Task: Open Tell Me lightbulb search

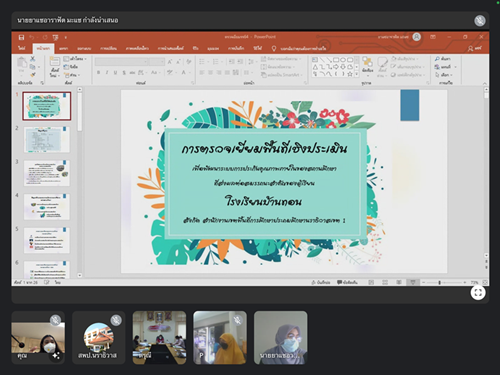Action: click(x=274, y=49)
